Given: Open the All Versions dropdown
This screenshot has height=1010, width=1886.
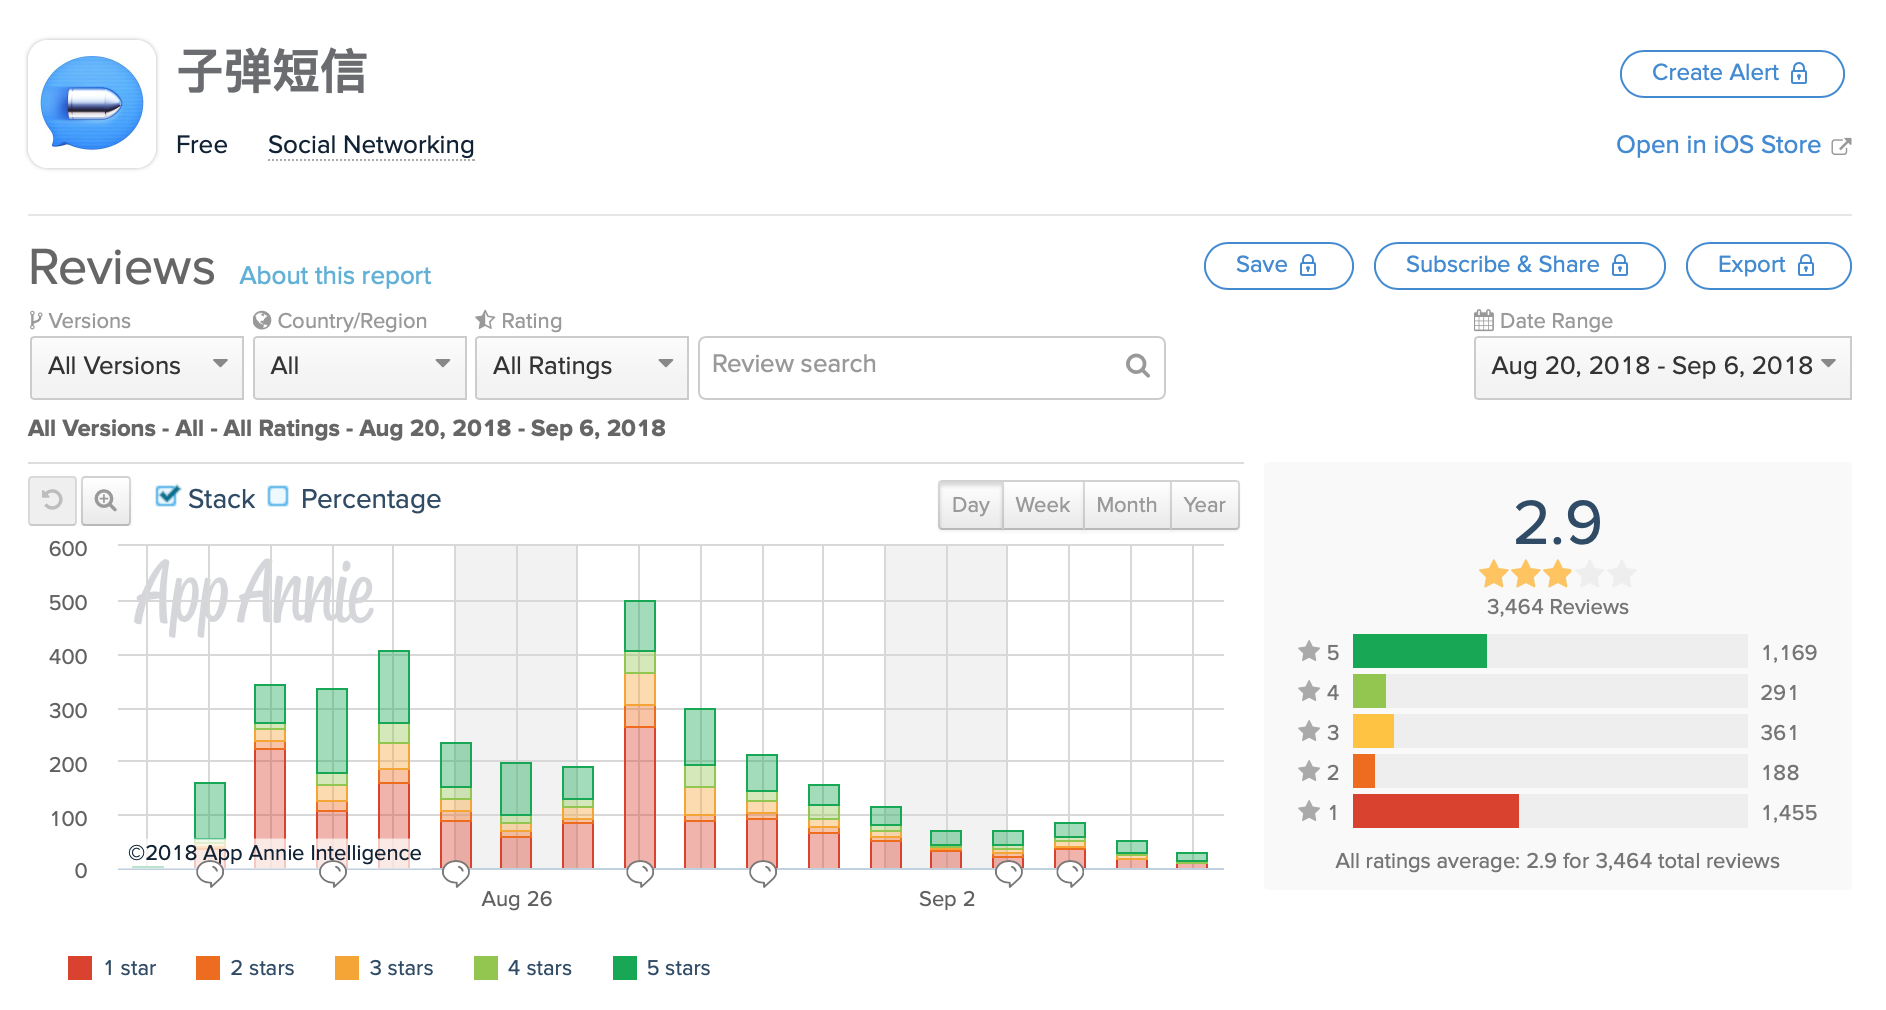Looking at the screenshot, I should [x=137, y=367].
